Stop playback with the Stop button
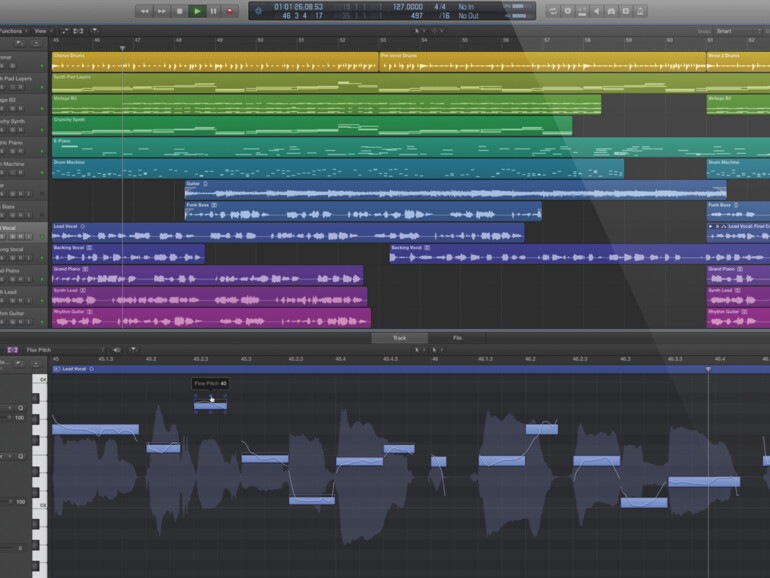 [x=179, y=11]
